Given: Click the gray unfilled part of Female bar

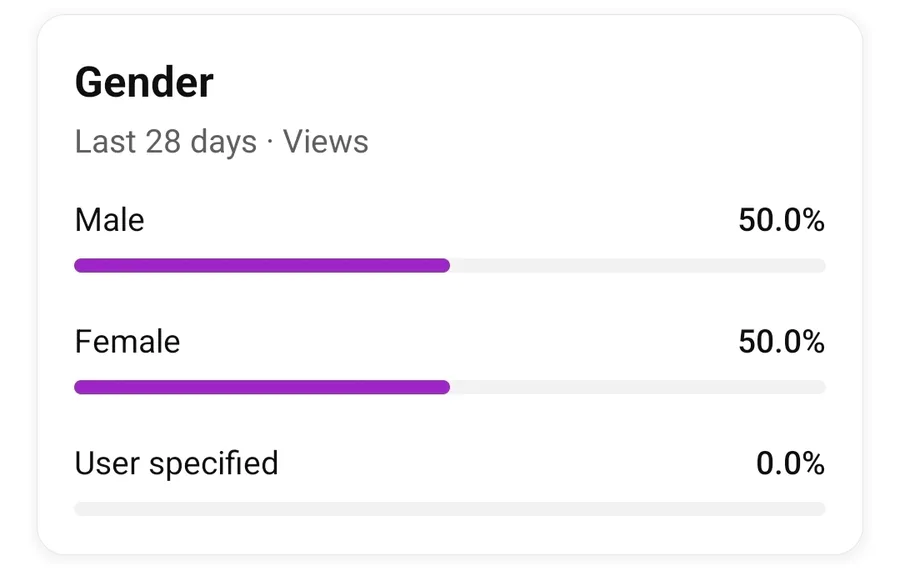Looking at the screenshot, I should pyautogui.click(x=637, y=387).
